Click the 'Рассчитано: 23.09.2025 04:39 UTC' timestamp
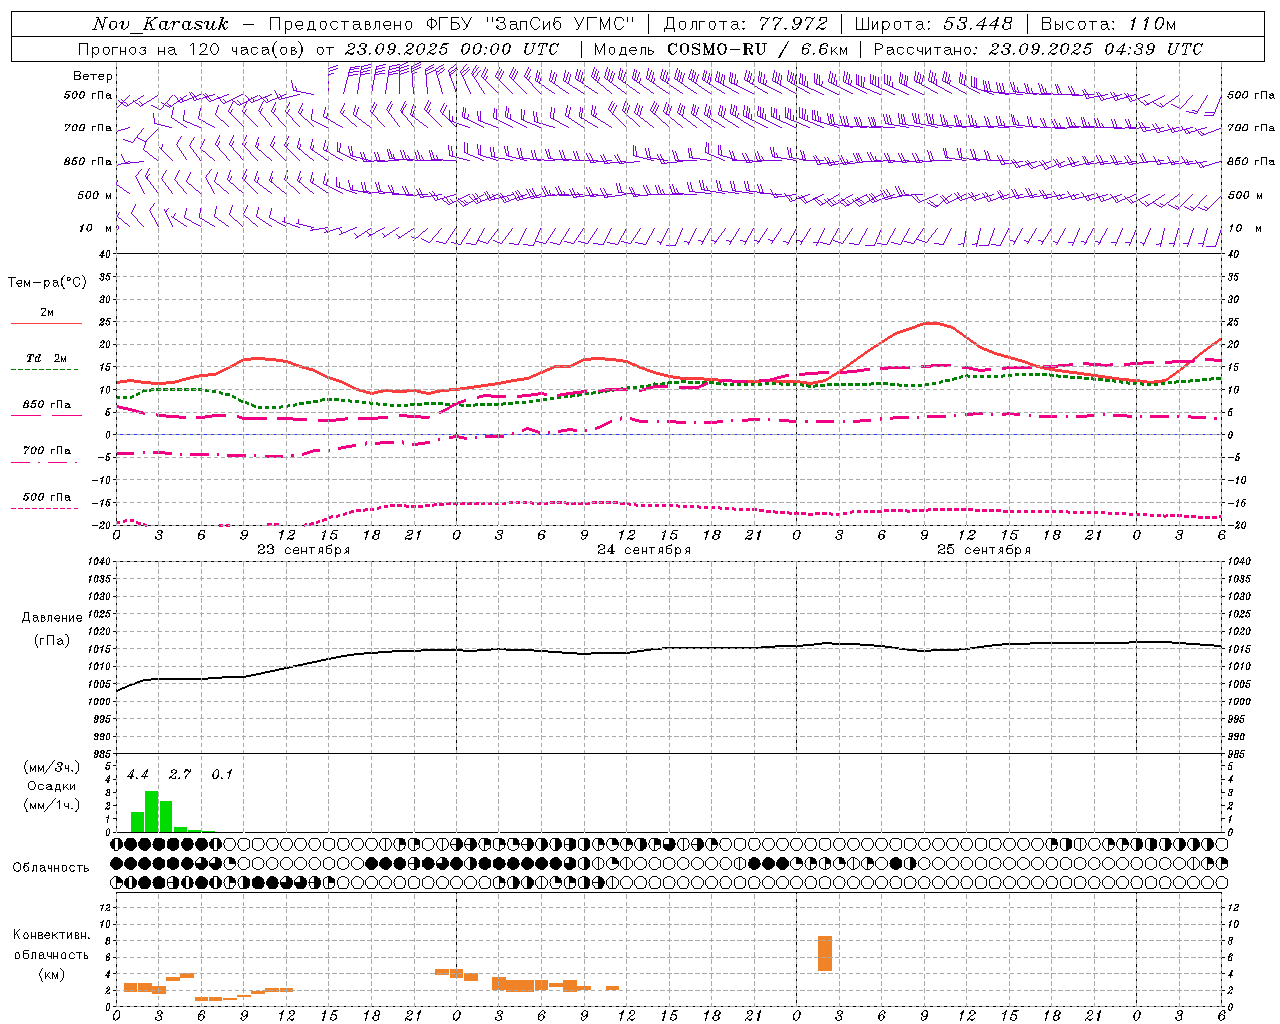 pyautogui.click(x=1038, y=49)
